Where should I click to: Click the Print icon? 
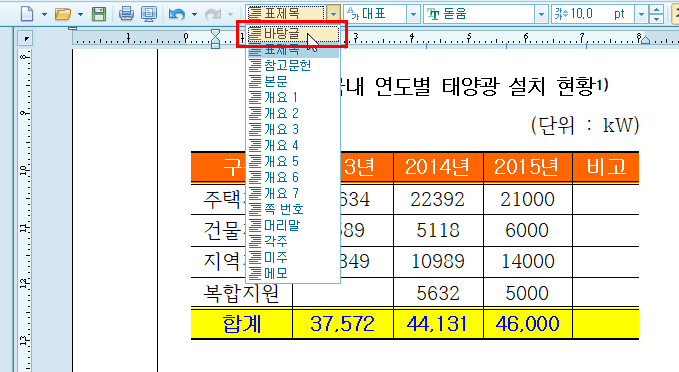click(126, 14)
